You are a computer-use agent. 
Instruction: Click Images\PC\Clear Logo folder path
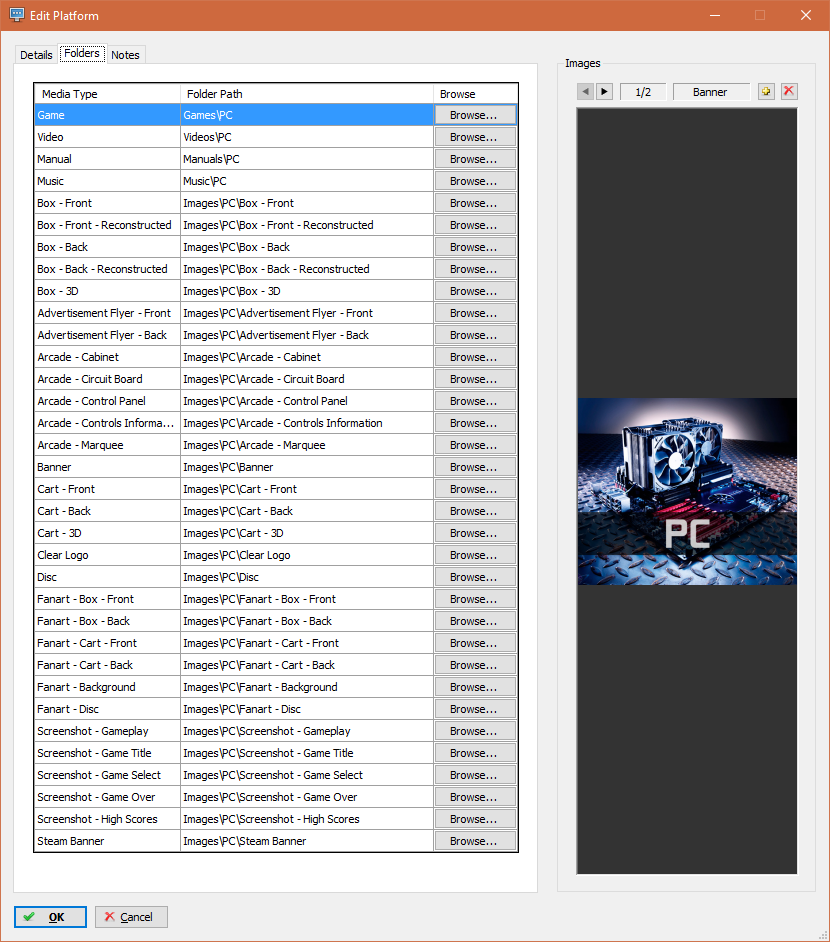click(307, 555)
